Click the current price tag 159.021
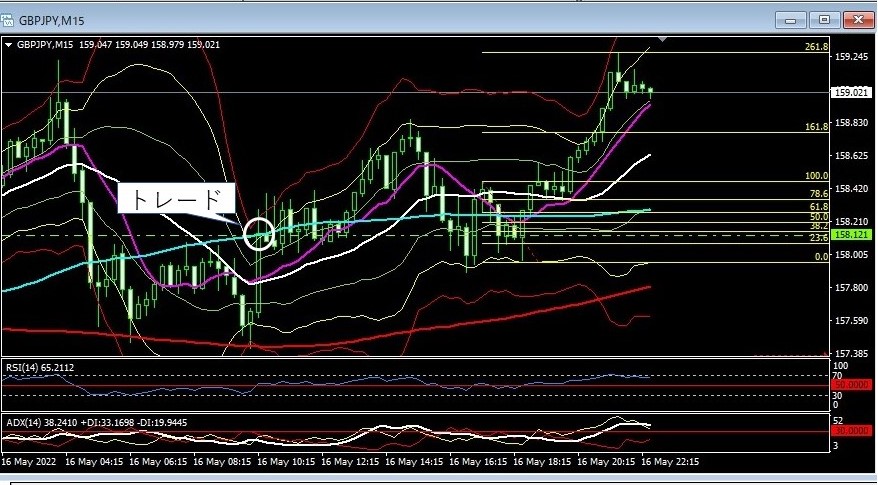Viewport: 878px width, 485px height. tap(852, 92)
